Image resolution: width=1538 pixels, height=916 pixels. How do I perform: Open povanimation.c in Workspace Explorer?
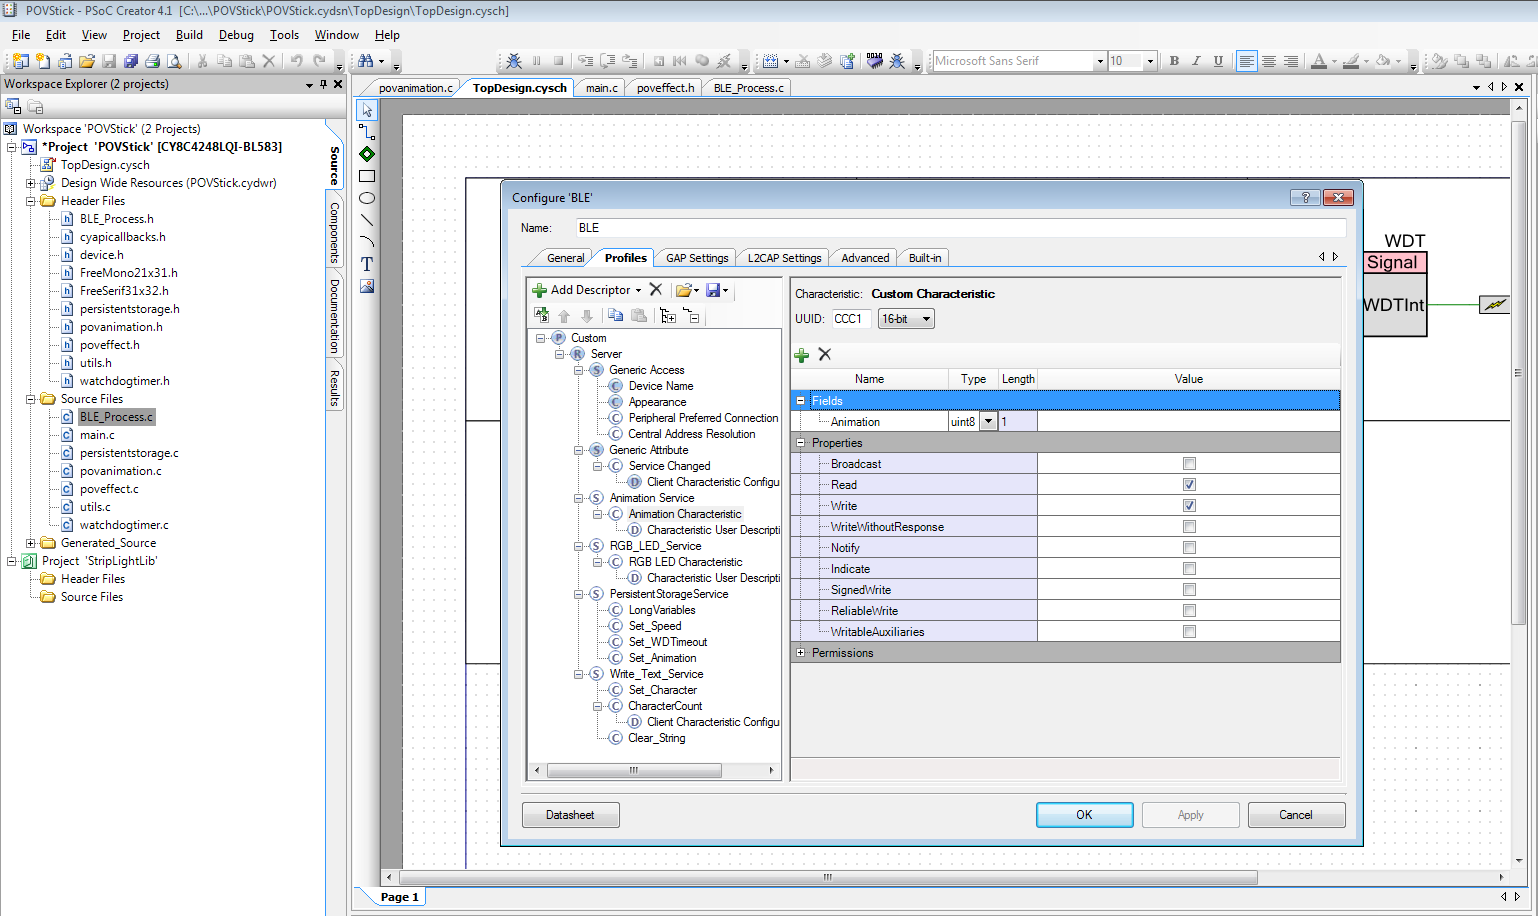[x=120, y=471]
